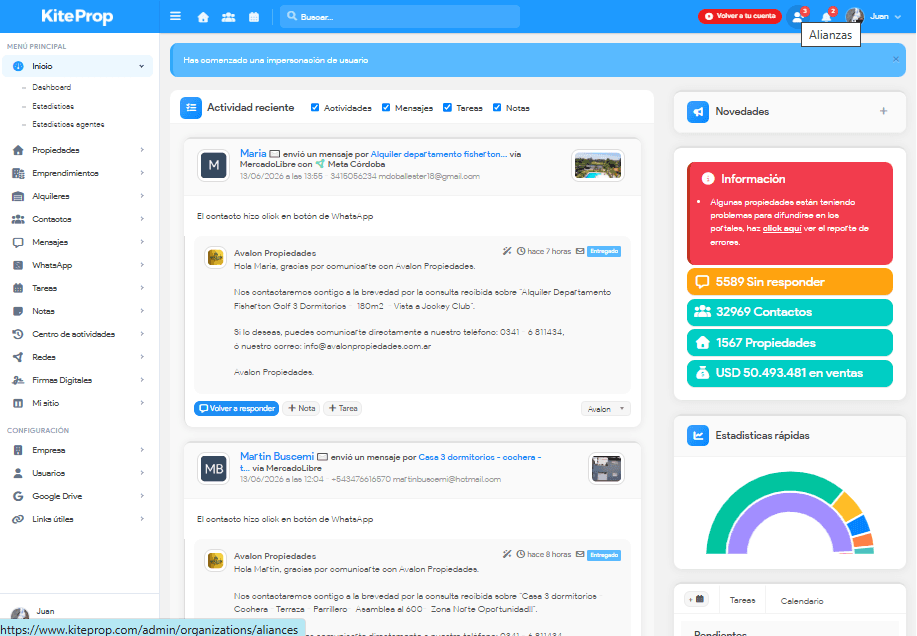Expand the Usuarios submenu arrow
The image size is (917, 636).
(x=142, y=473)
